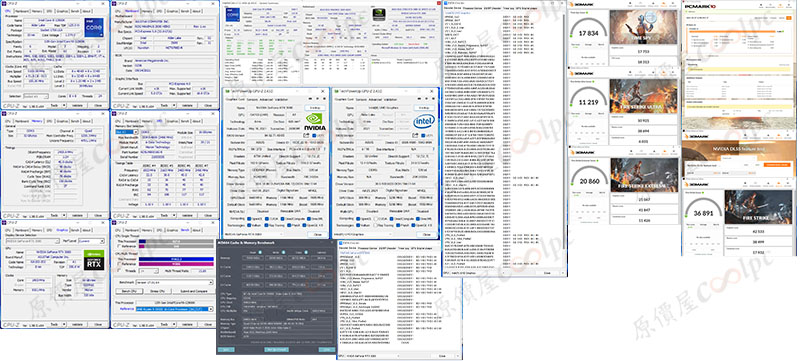Toggle the UEFI checkbox in NVIDIA GPU-Z
This screenshot has width=800, height=361.
tap(313, 135)
